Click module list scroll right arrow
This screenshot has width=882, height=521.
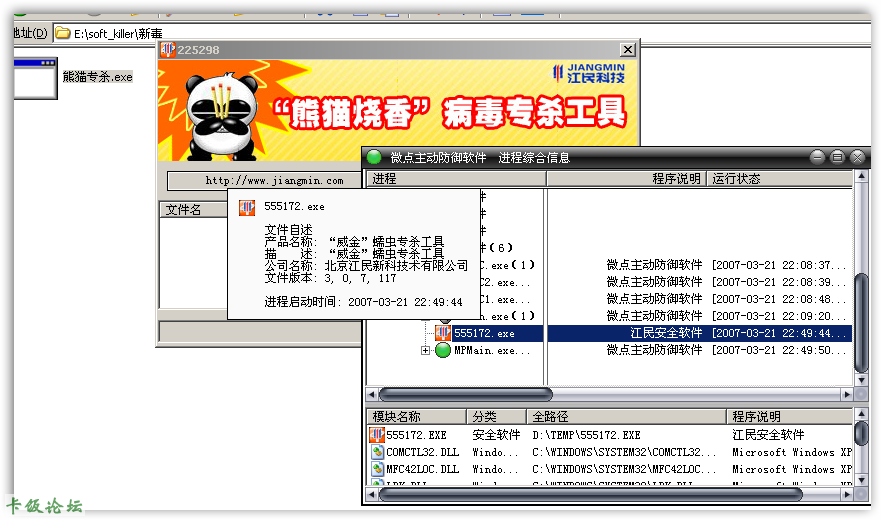point(847,495)
